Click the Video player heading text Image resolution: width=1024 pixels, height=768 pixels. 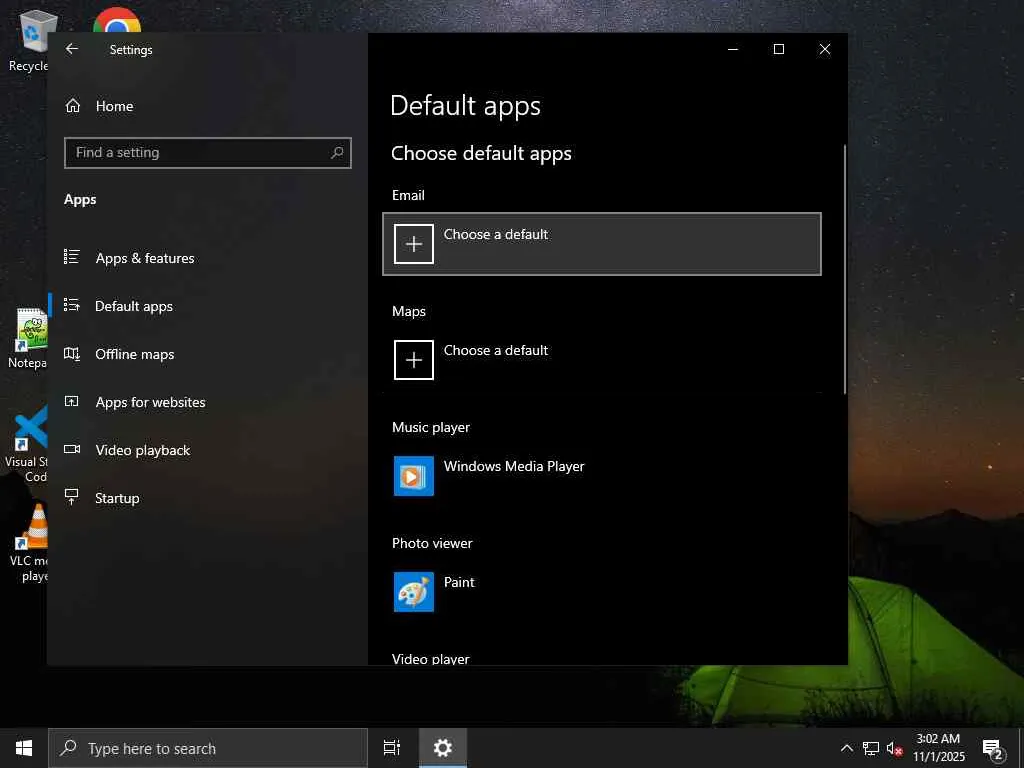(x=430, y=658)
